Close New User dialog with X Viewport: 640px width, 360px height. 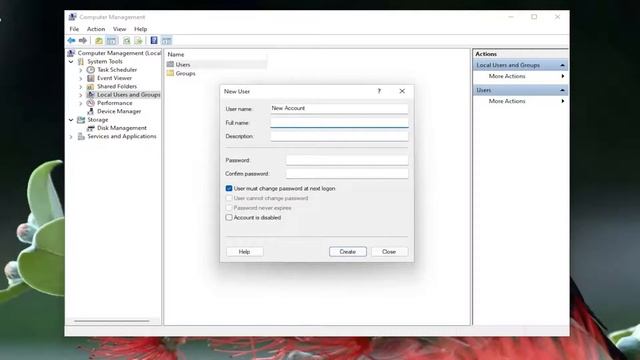[402, 91]
